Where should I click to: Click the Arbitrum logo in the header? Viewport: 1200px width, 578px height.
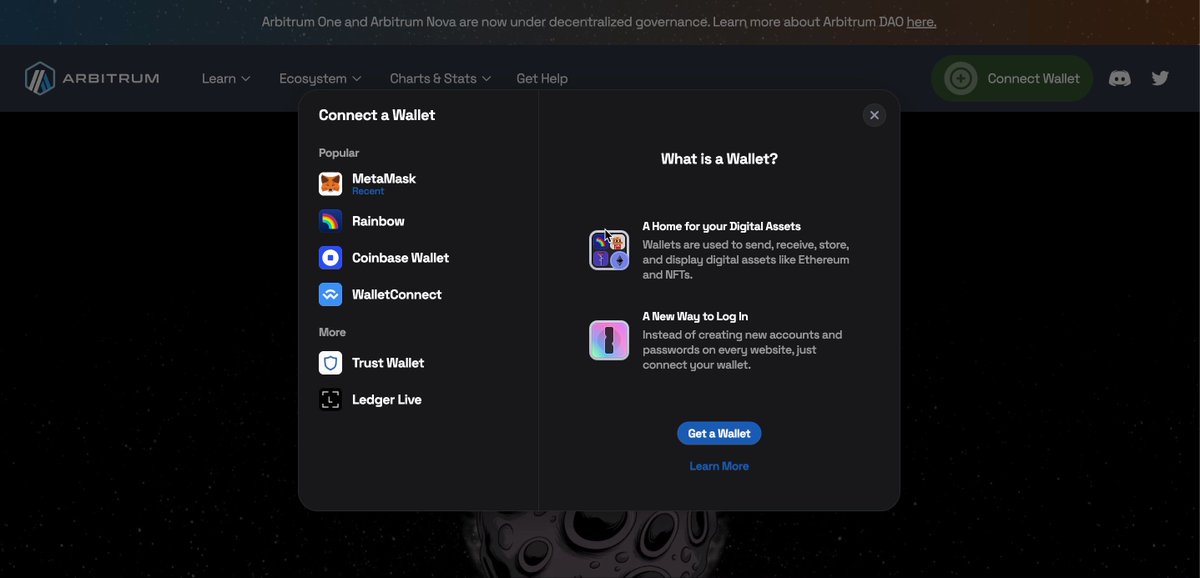(x=92, y=78)
